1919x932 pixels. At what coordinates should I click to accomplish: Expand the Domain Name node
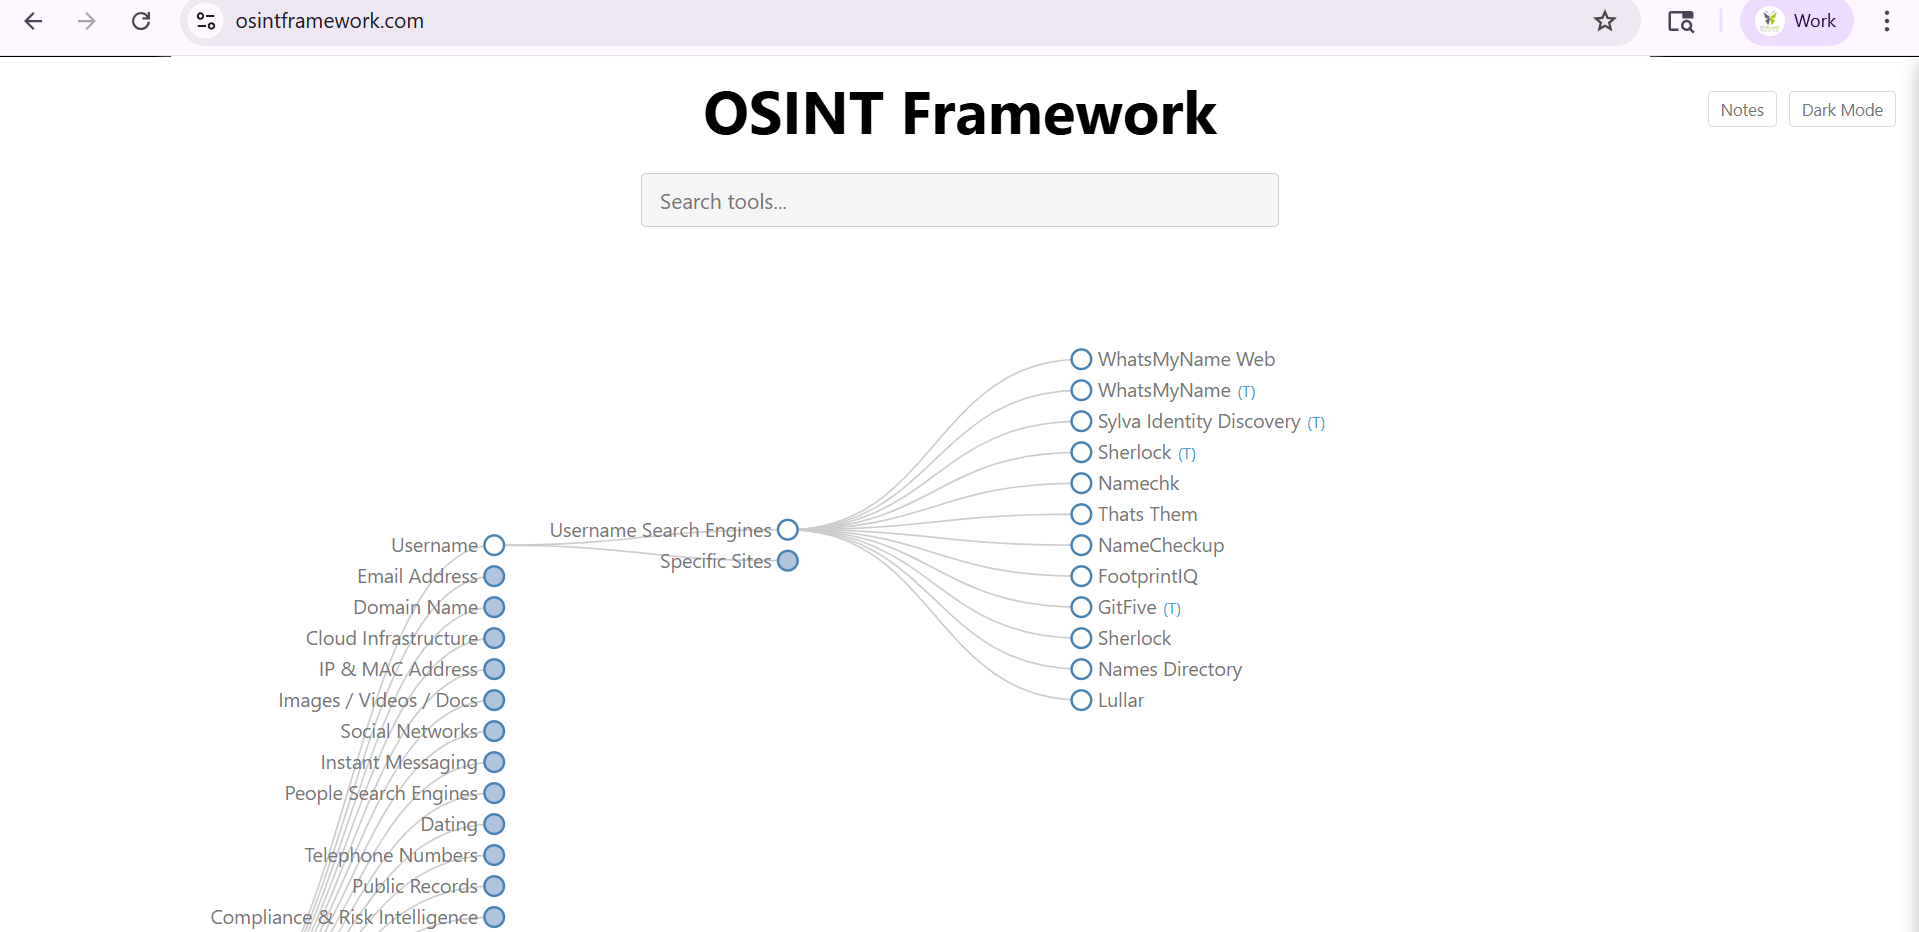(x=494, y=607)
